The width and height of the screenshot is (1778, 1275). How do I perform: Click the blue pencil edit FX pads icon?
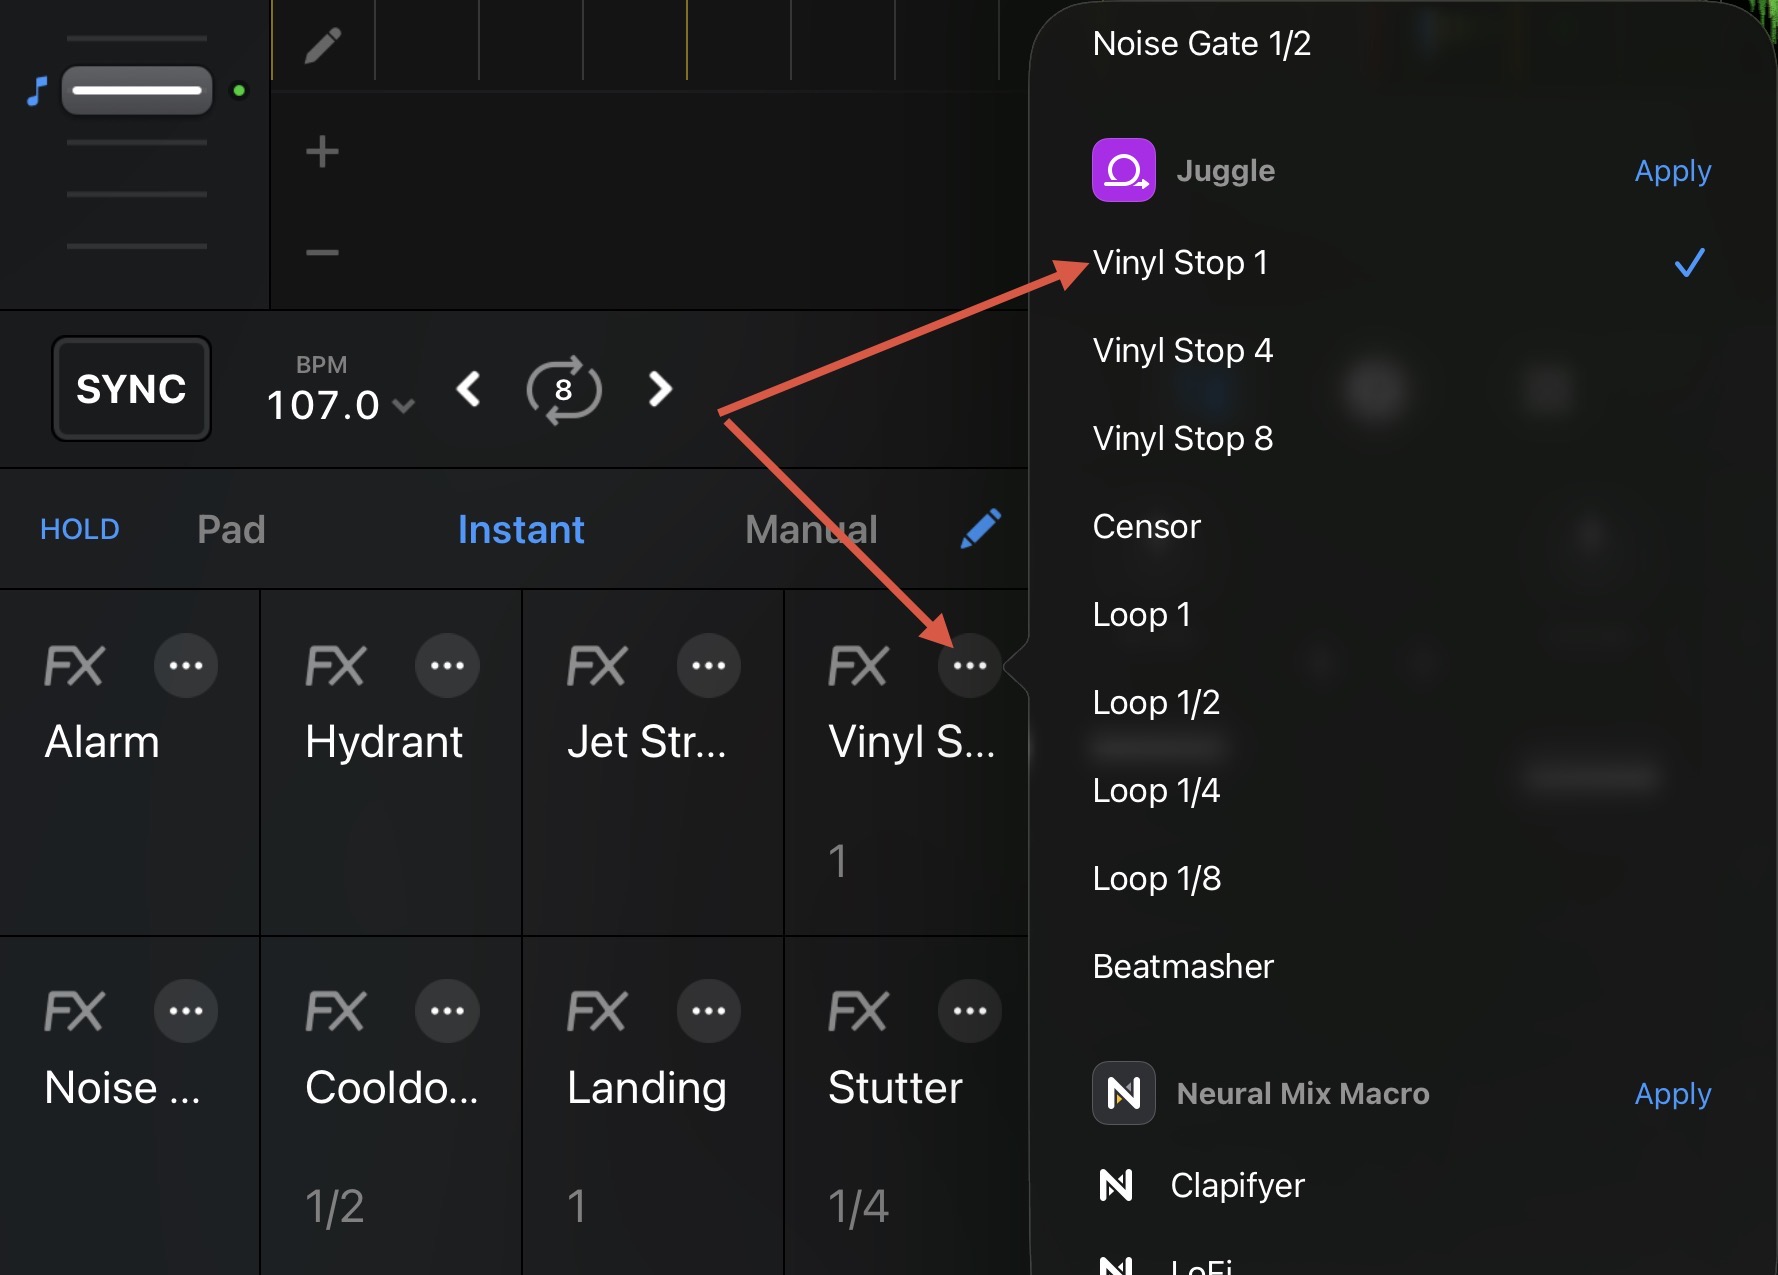point(981,528)
